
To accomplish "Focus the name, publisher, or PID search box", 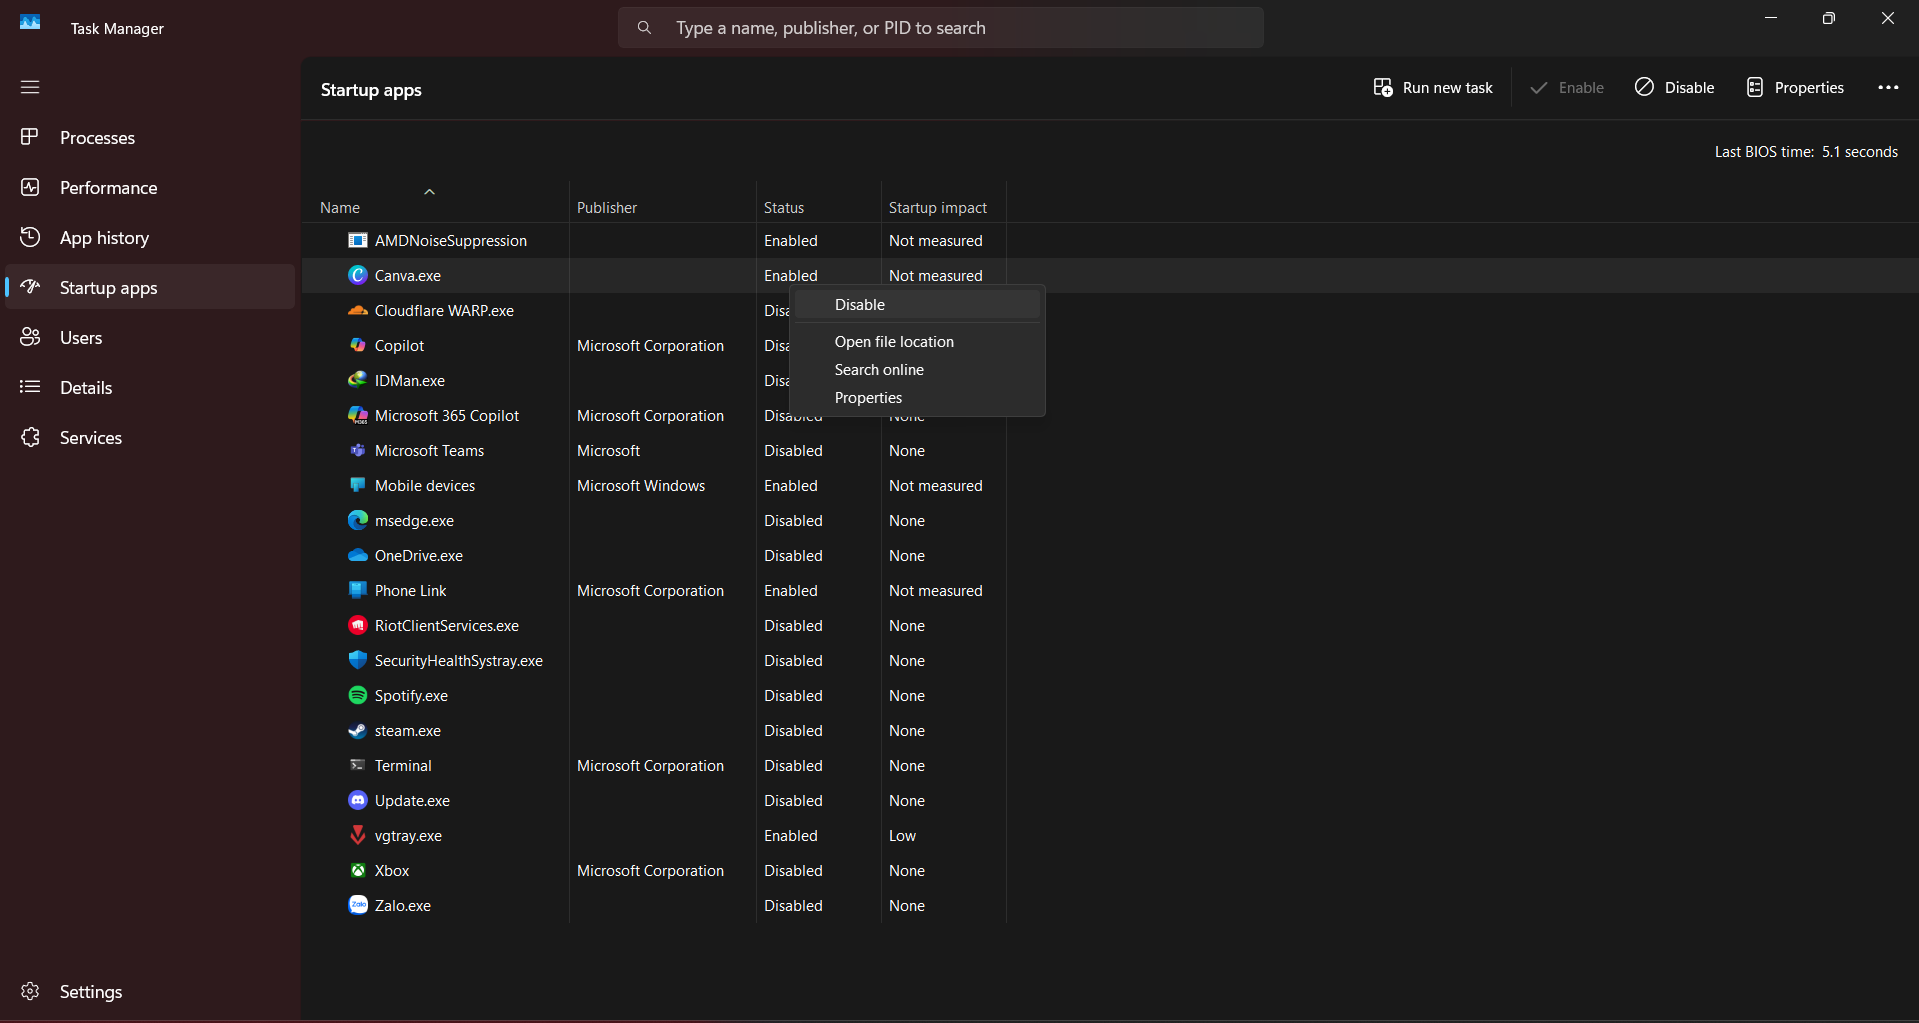I will (x=940, y=28).
